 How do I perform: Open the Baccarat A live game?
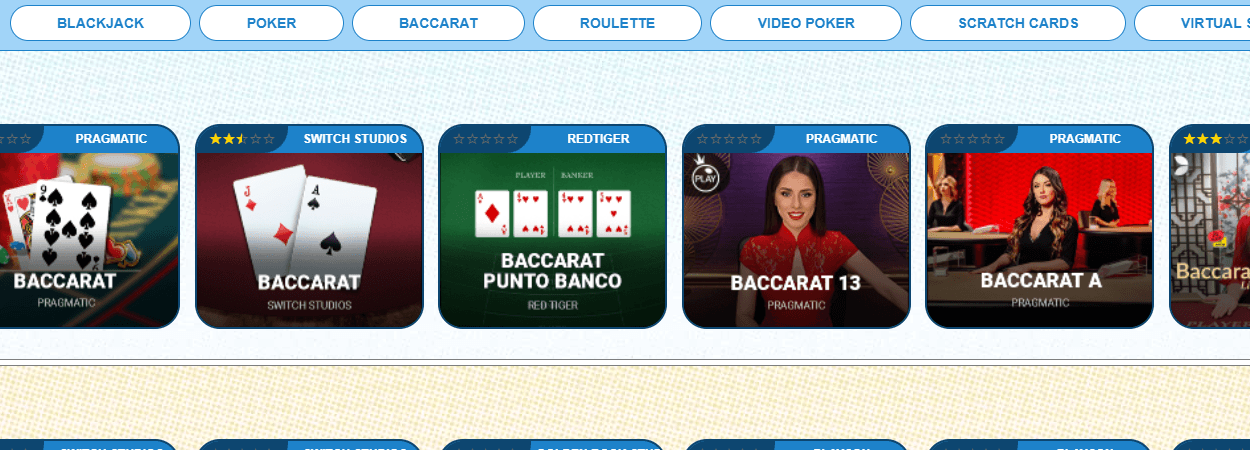click(x=1039, y=240)
